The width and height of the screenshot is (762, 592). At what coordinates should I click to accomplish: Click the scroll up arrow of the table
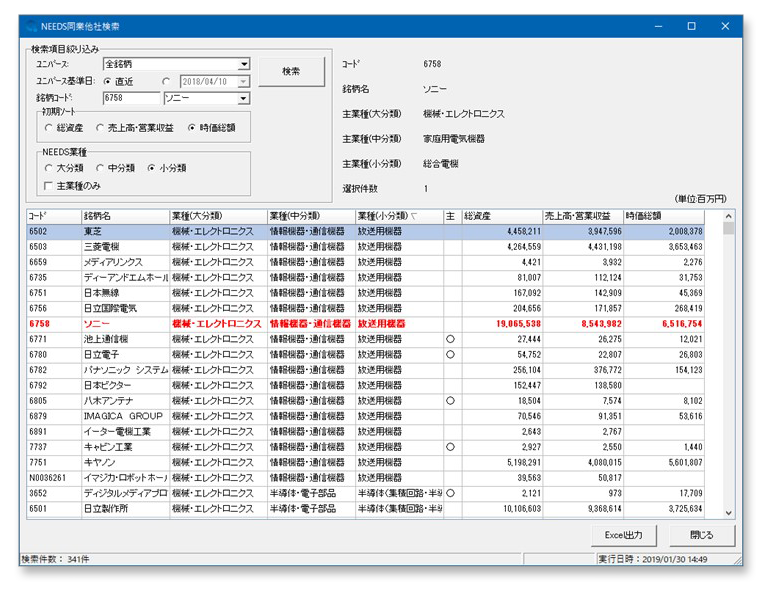click(x=728, y=216)
